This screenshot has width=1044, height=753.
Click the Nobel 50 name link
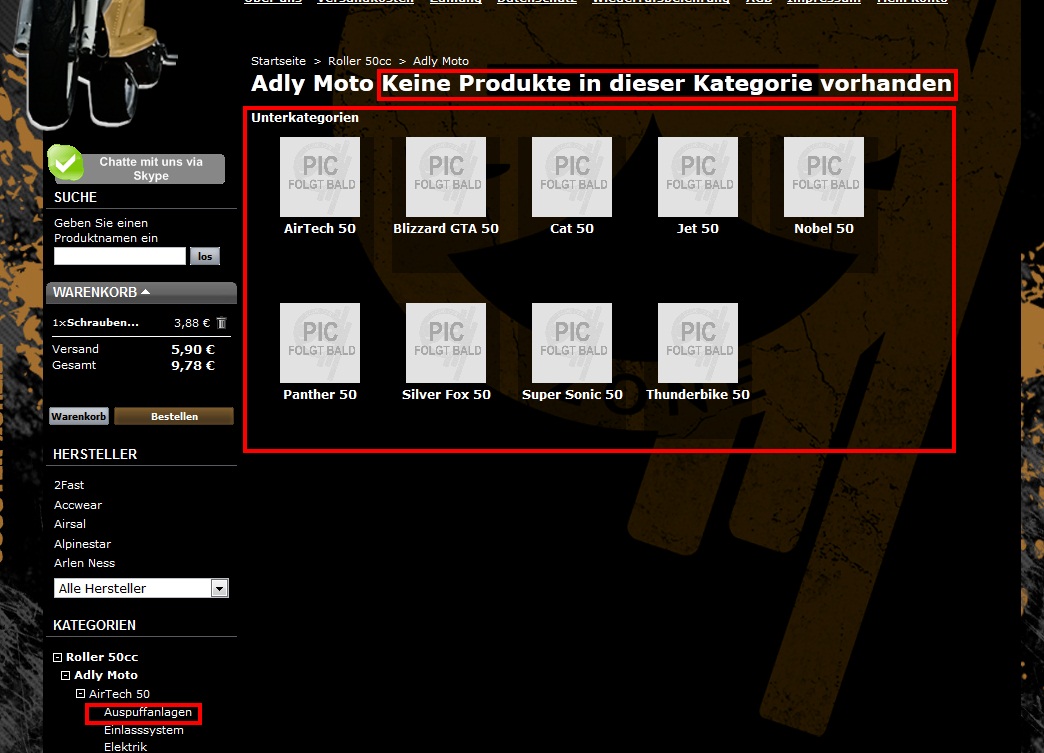pyautogui.click(x=824, y=228)
